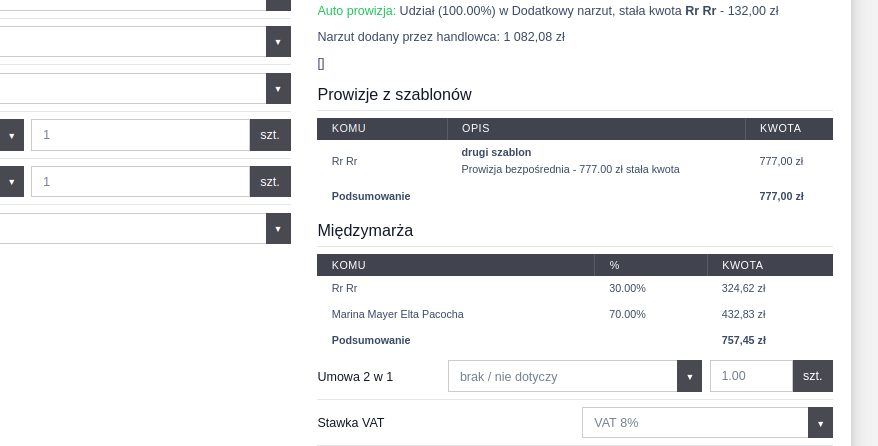The image size is (878, 446).
Task: Select the "brak / nie dotyczy" combo box
Action: click(562, 376)
